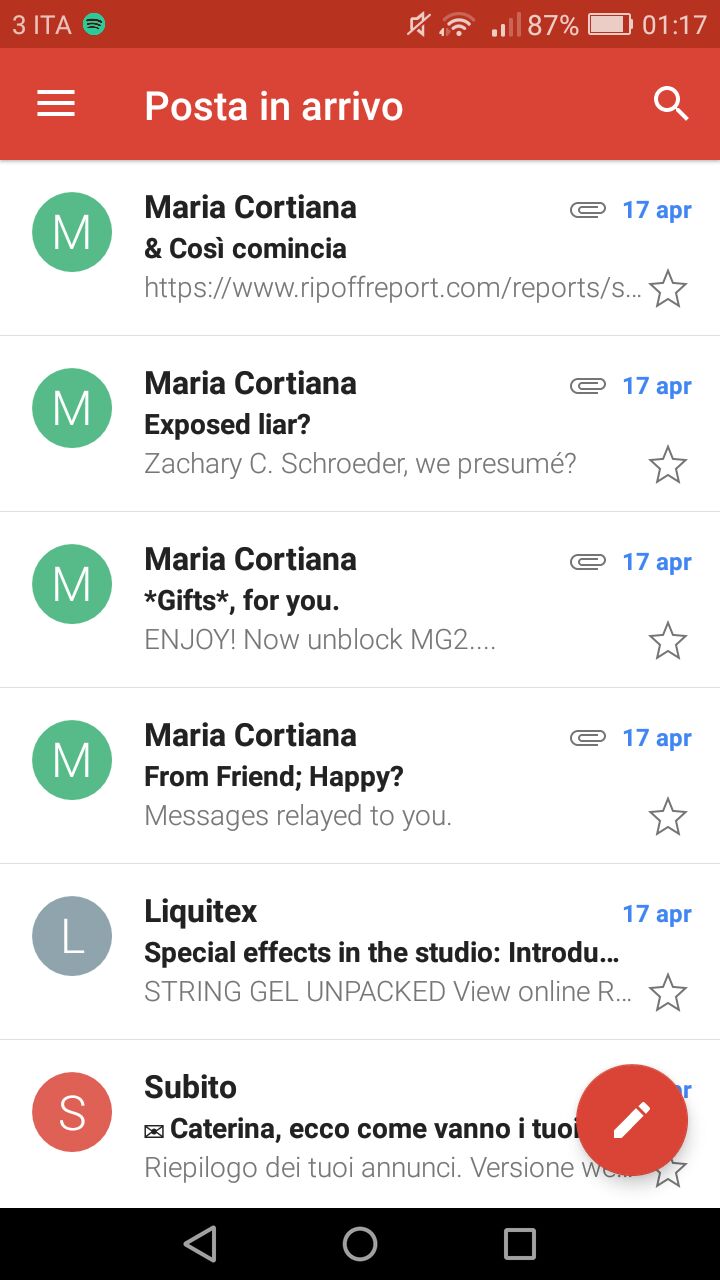
Task: Tap the 'Posta in arrivo' title
Action: 274,106
